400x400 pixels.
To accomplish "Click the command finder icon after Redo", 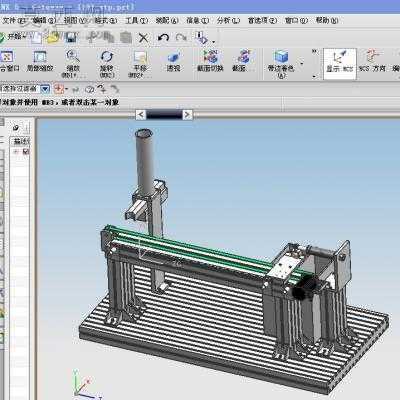I will pos(201,38).
